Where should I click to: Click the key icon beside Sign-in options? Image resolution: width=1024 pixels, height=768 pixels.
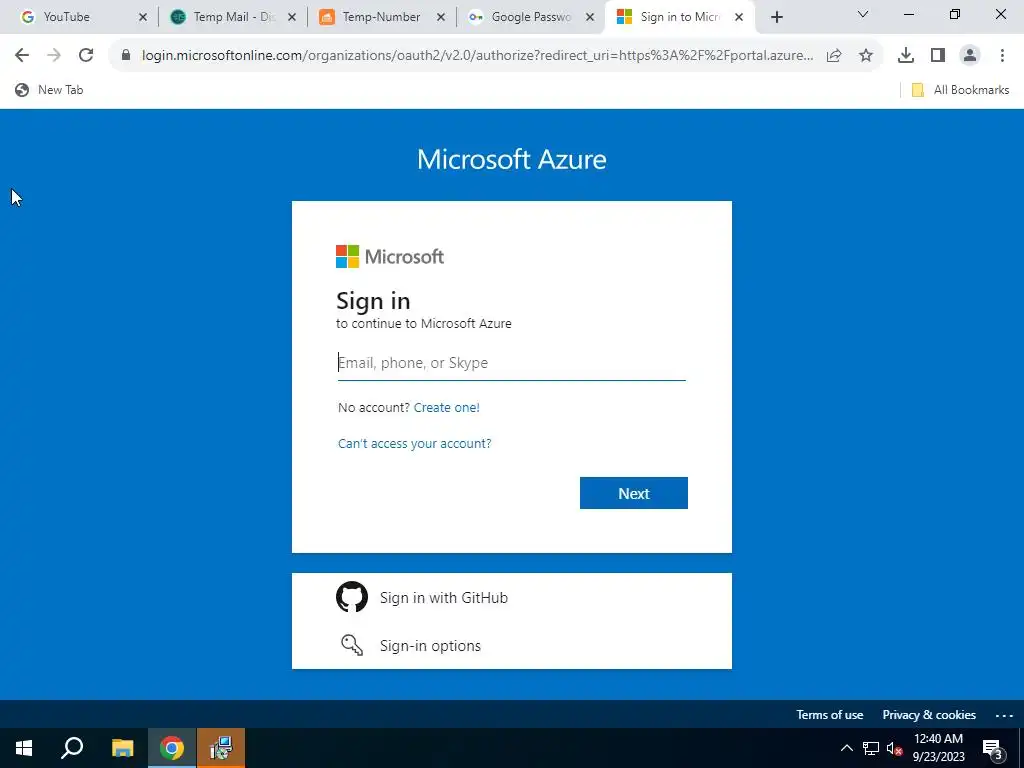pyautogui.click(x=352, y=645)
